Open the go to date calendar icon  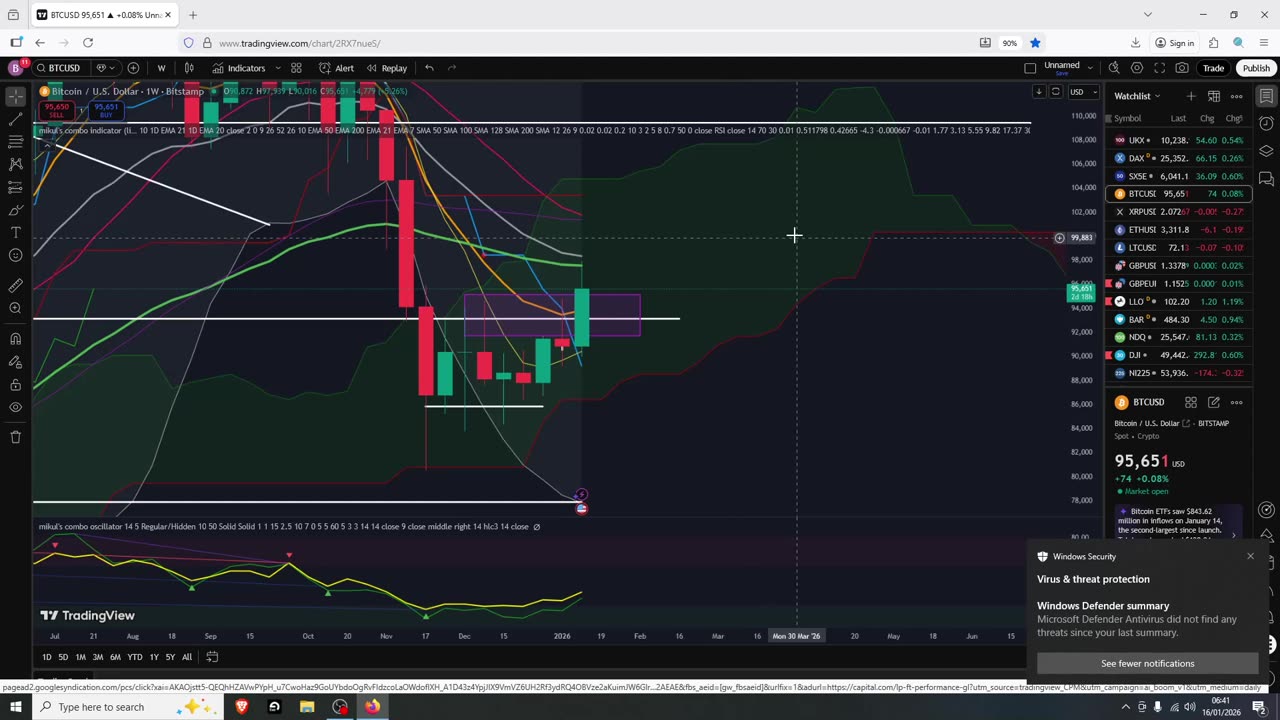click(x=212, y=657)
